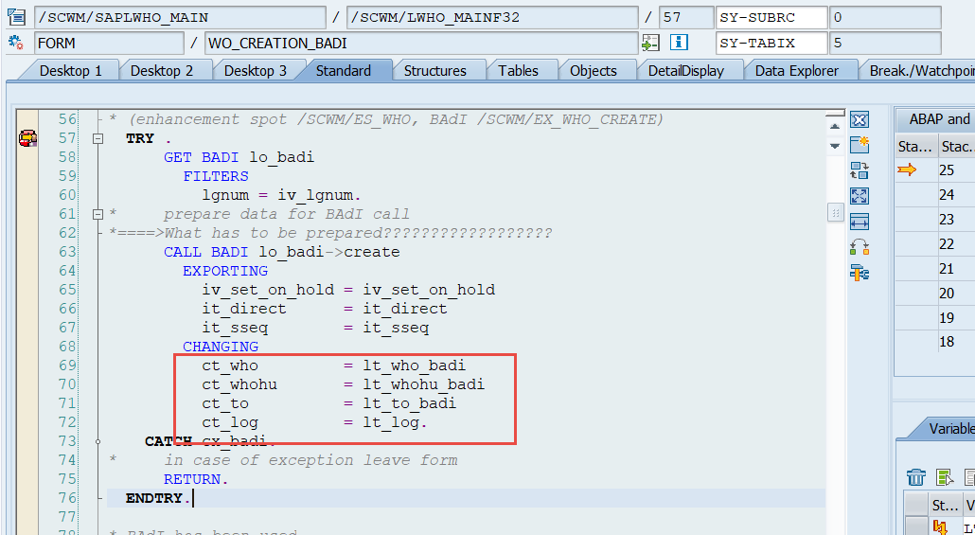Image resolution: width=975 pixels, height=535 pixels.
Task: Open the Data Explorer tab
Action: [797, 70]
